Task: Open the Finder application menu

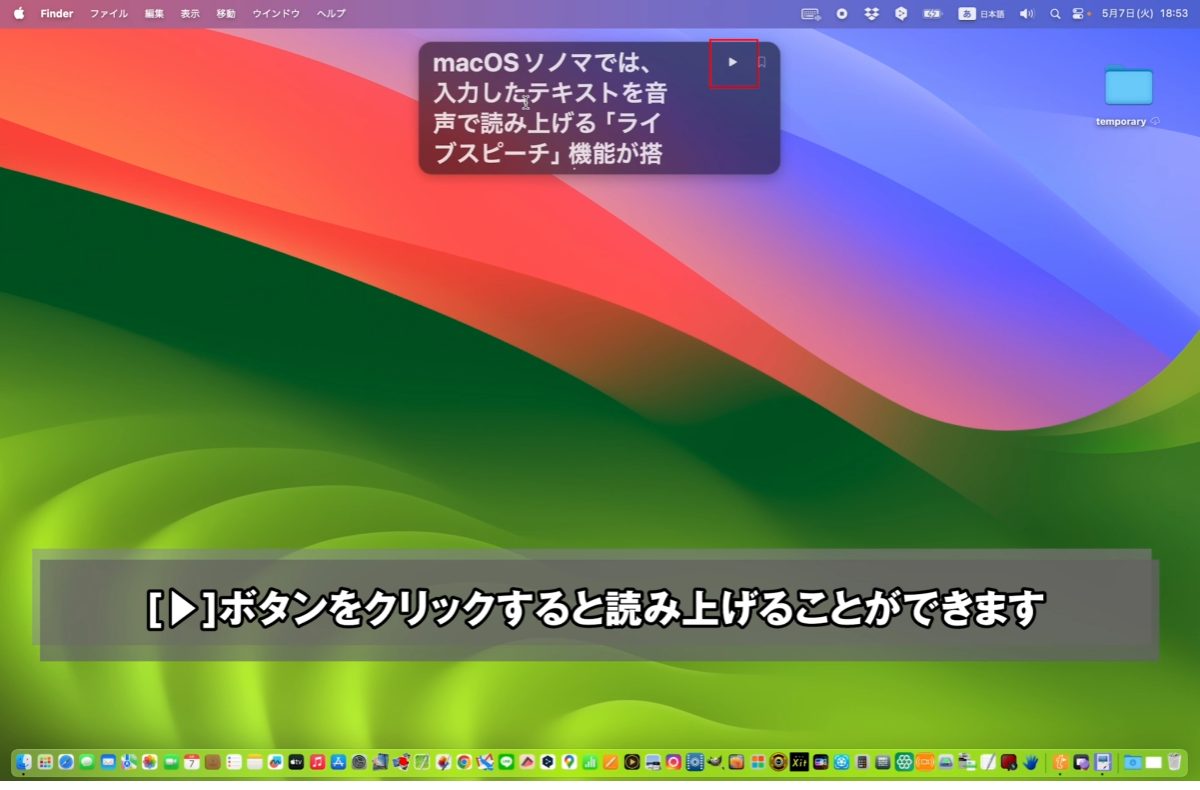Action: click(x=57, y=14)
